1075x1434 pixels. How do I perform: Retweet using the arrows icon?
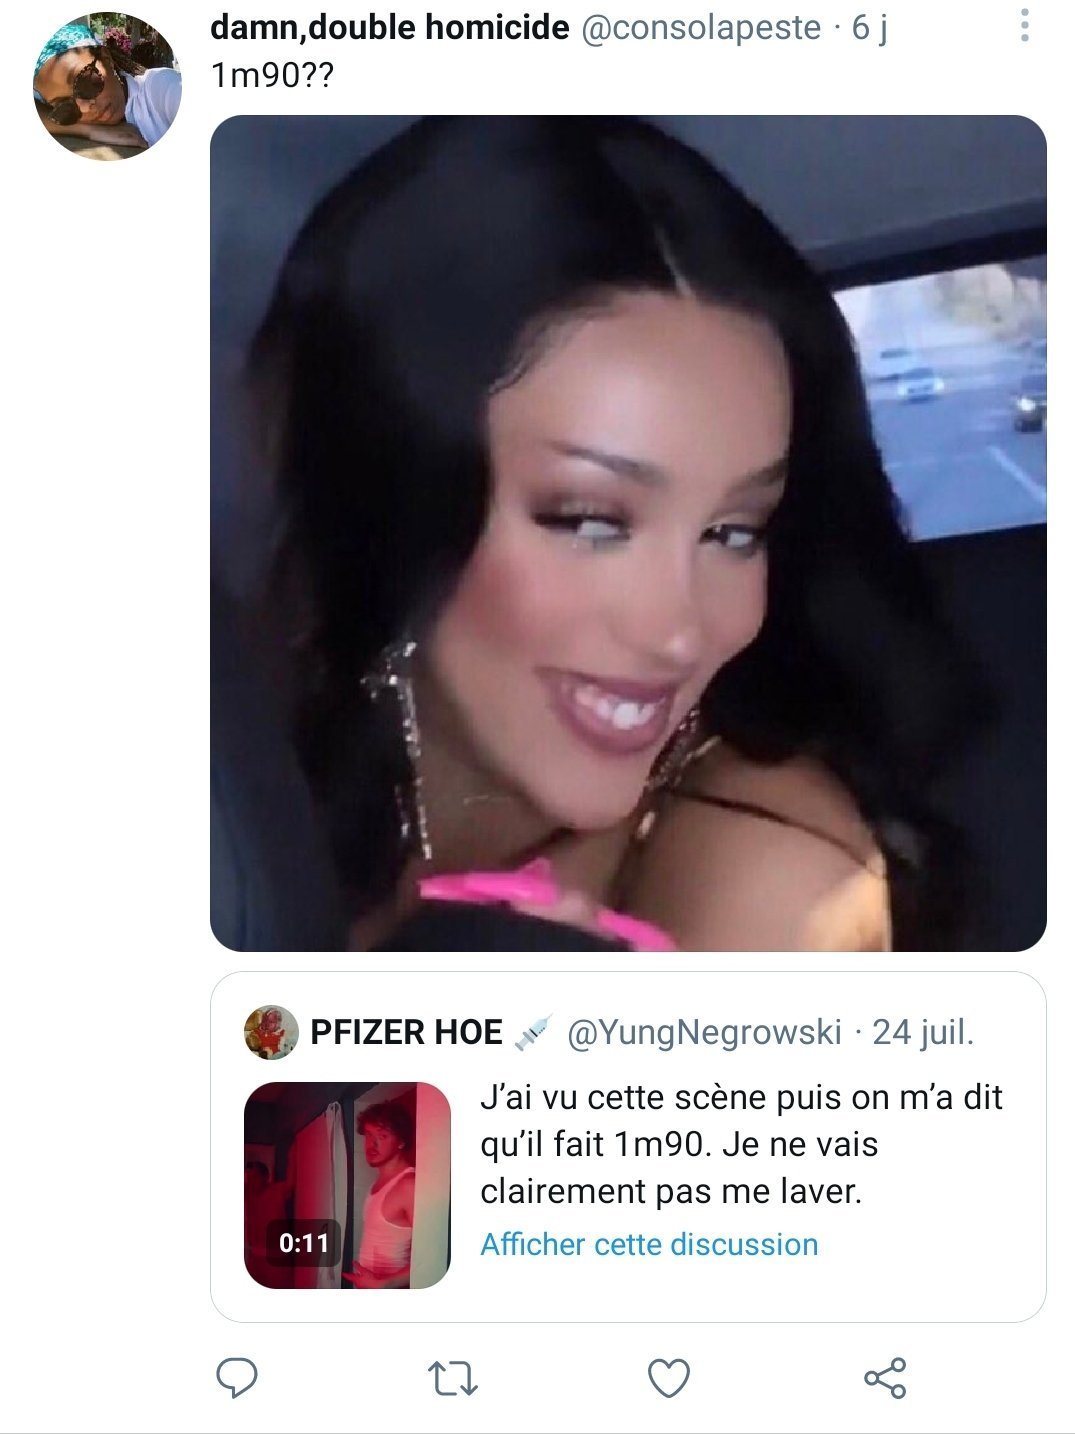[x=453, y=1379]
